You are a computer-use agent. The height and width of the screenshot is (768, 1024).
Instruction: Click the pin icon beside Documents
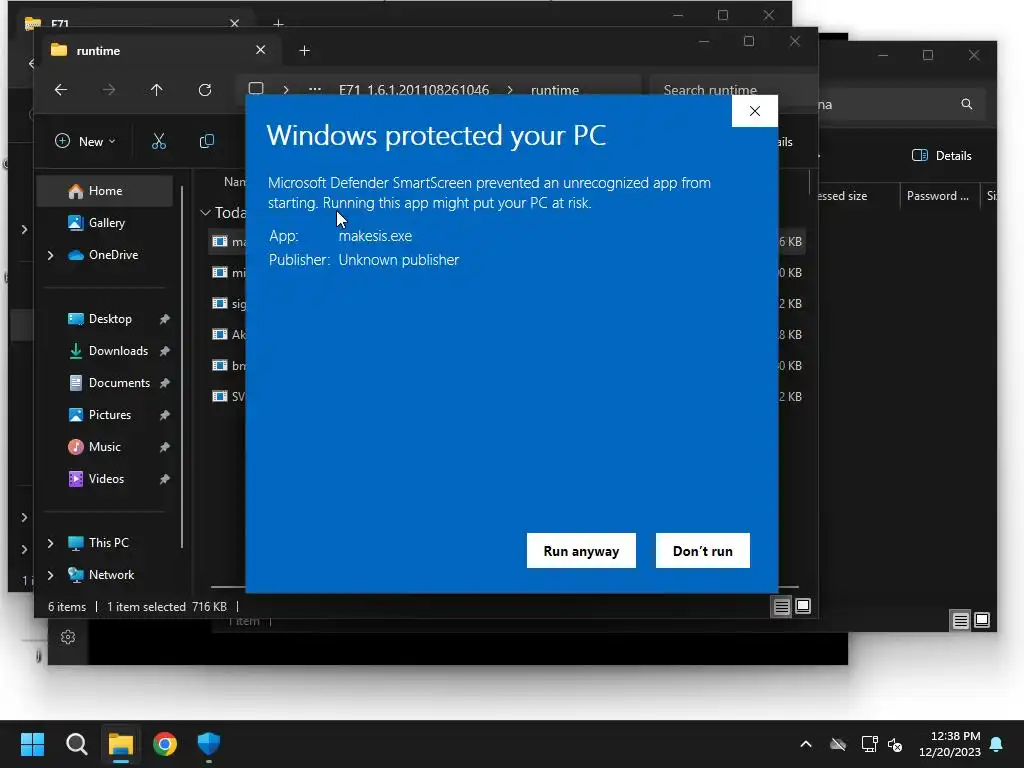point(165,383)
